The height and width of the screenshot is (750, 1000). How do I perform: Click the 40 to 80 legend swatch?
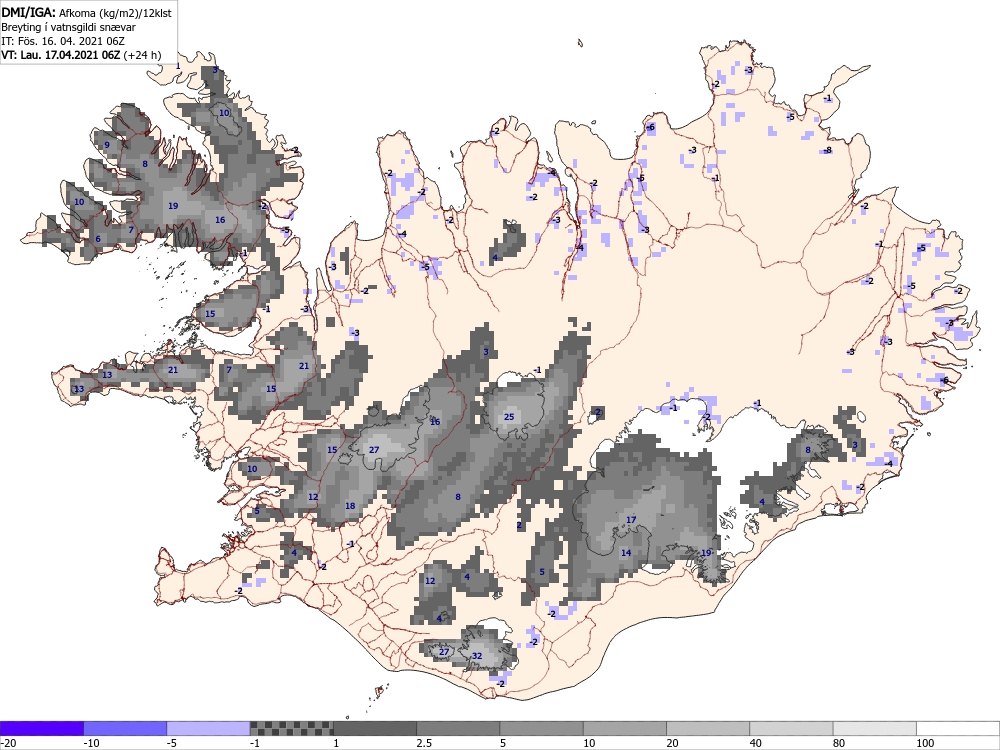[x=791, y=728]
